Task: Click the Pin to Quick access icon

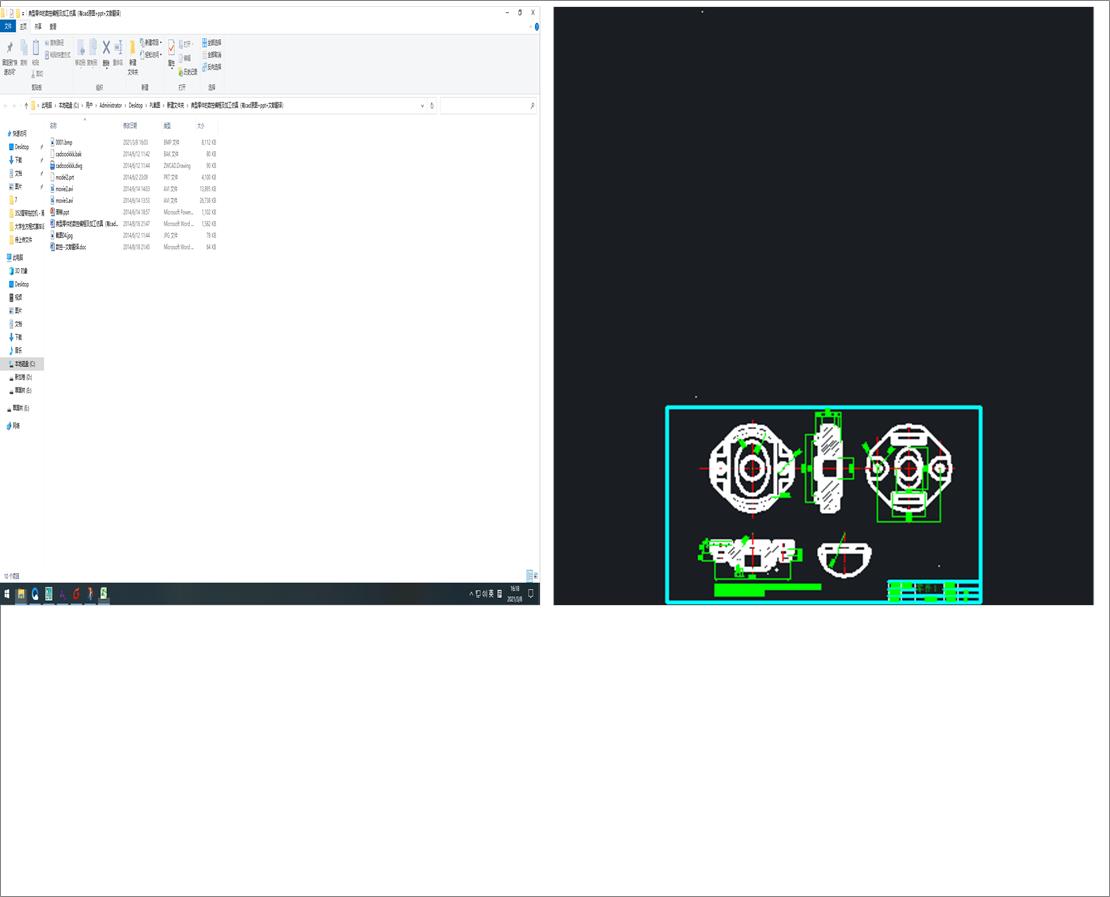Action: 10,48
